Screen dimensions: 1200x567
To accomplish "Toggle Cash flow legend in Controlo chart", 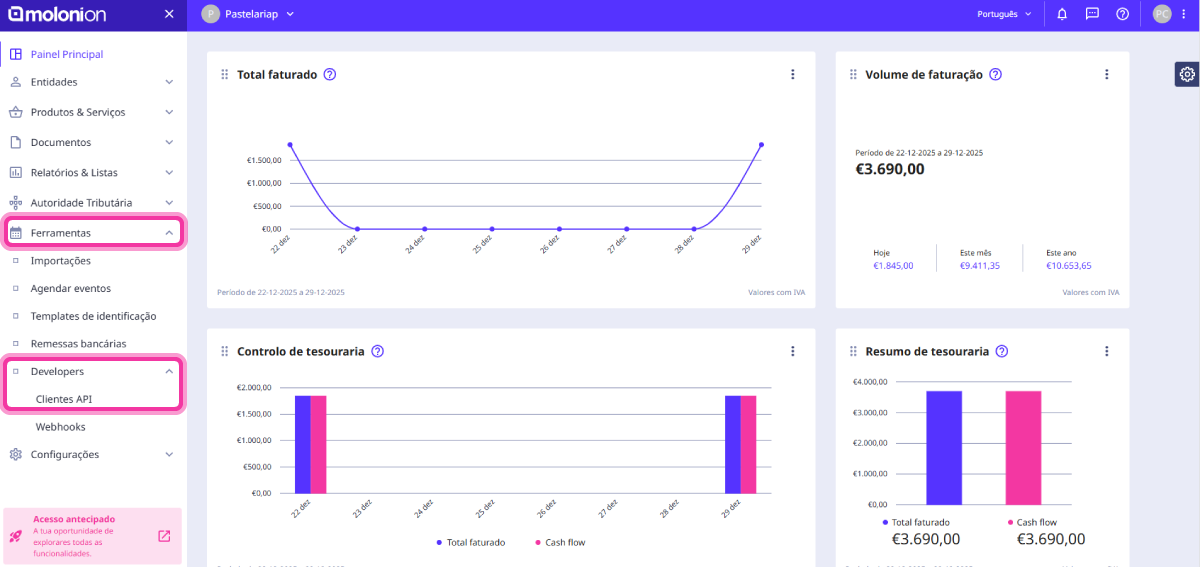I will tap(560, 542).
